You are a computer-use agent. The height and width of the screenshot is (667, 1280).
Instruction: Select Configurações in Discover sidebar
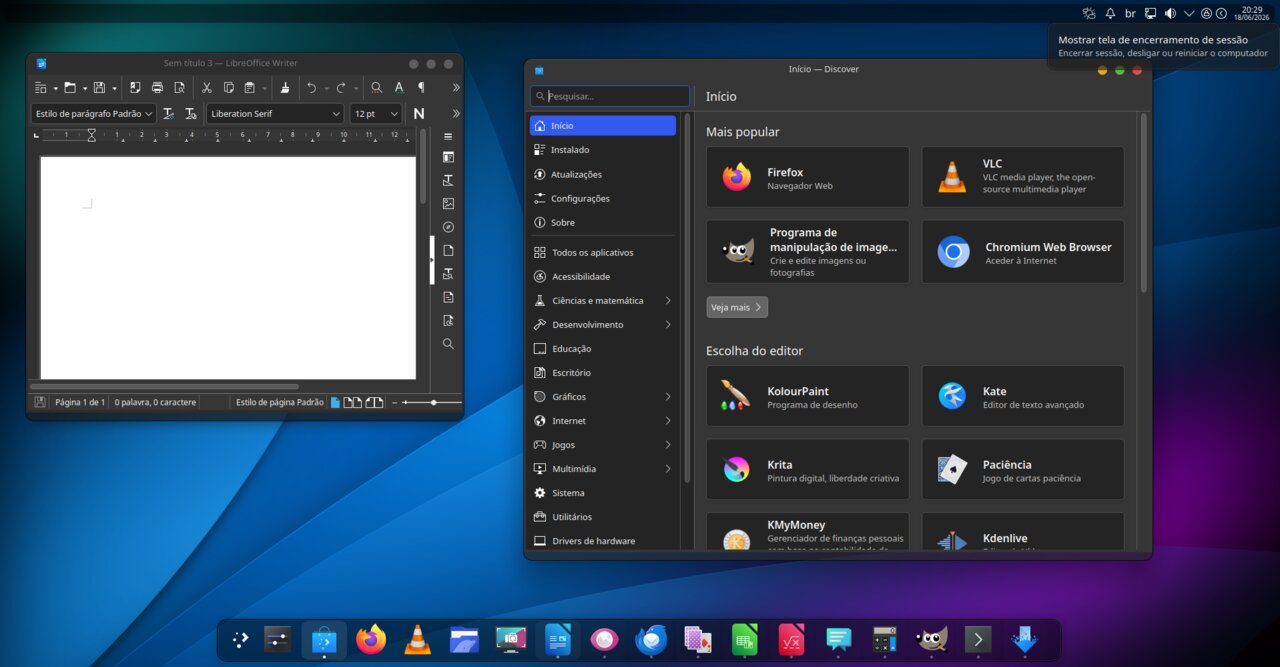pos(603,198)
